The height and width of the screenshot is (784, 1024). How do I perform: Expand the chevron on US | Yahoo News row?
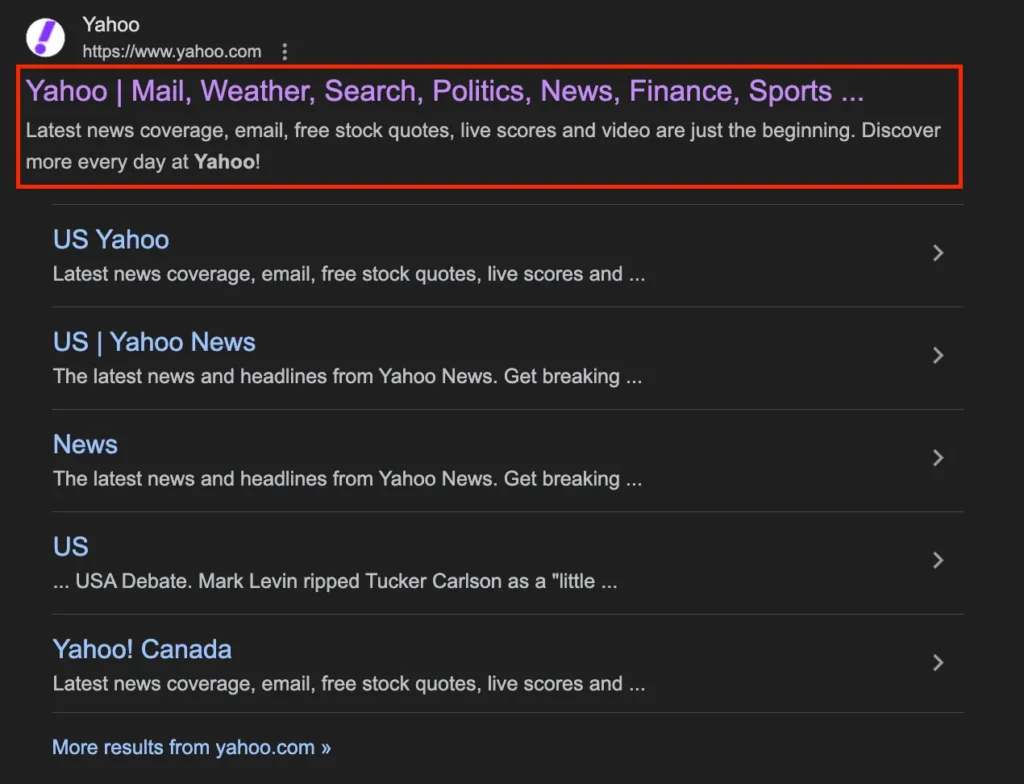click(x=938, y=355)
